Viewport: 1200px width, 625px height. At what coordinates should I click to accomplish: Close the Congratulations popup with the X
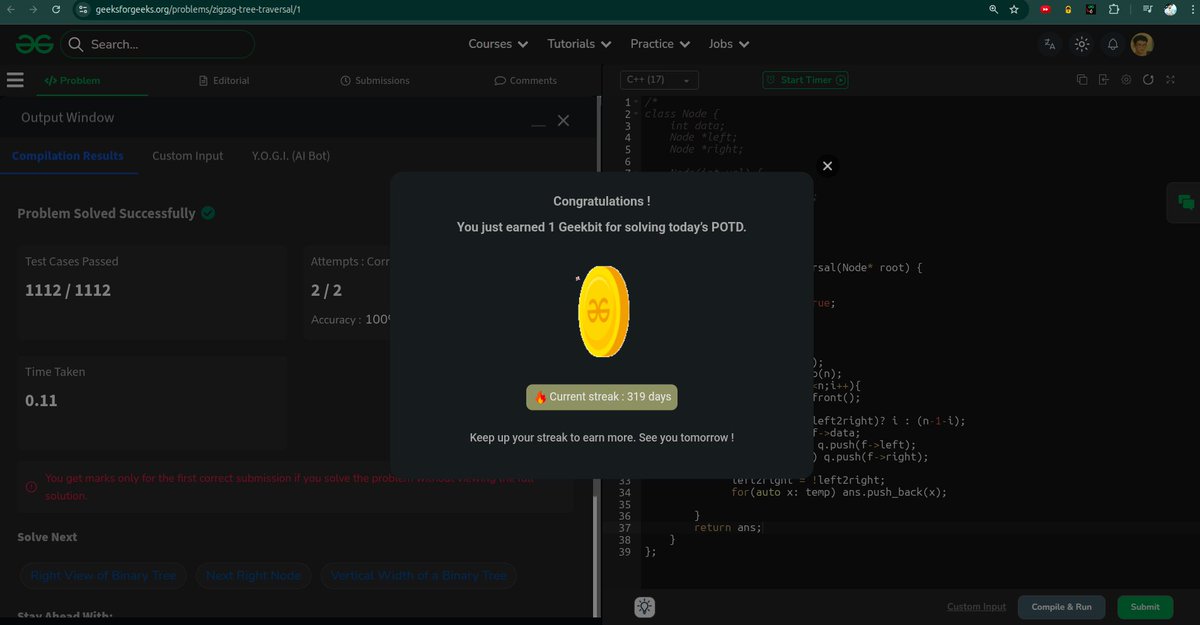pyautogui.click(x=827, y=166)
